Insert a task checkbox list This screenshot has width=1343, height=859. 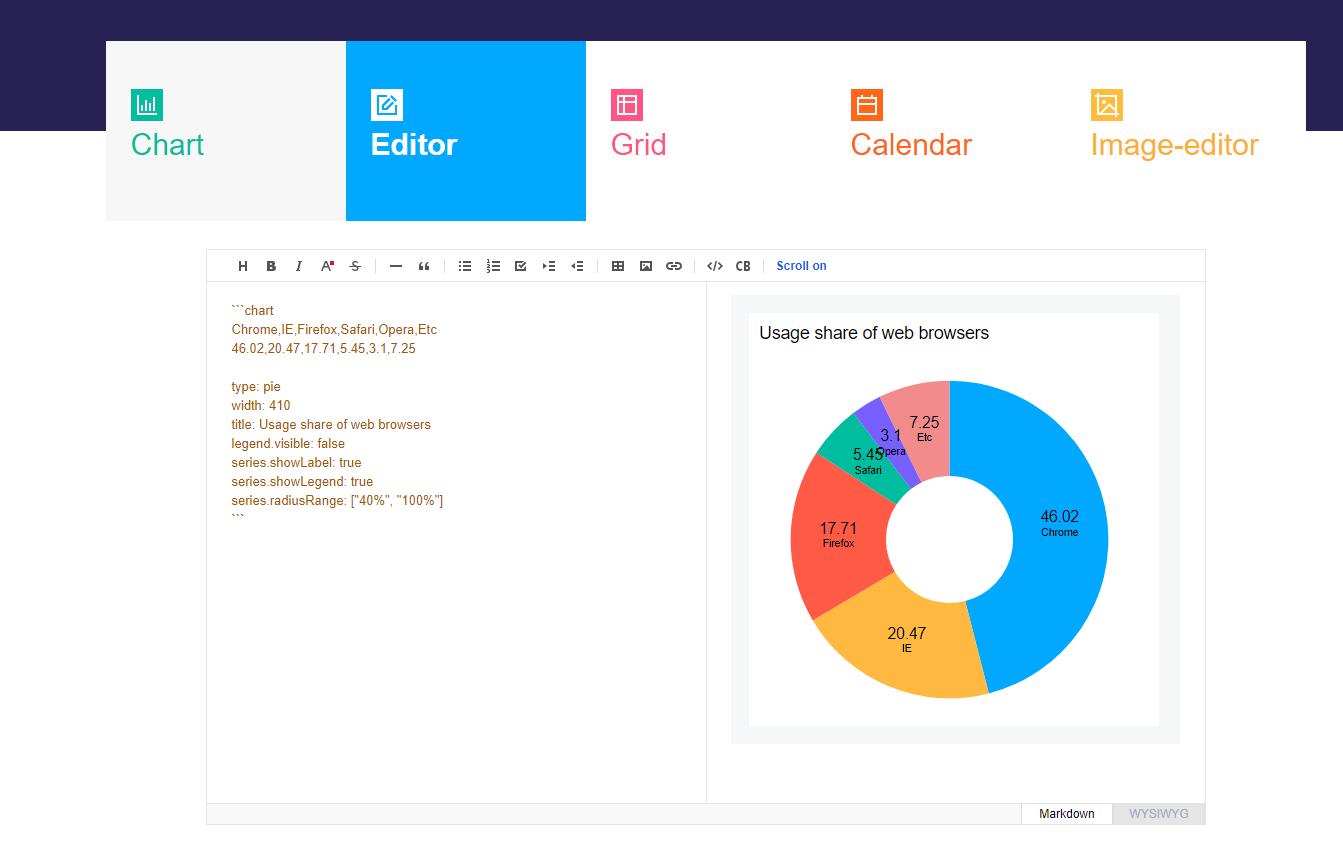[x=521, y=266]
